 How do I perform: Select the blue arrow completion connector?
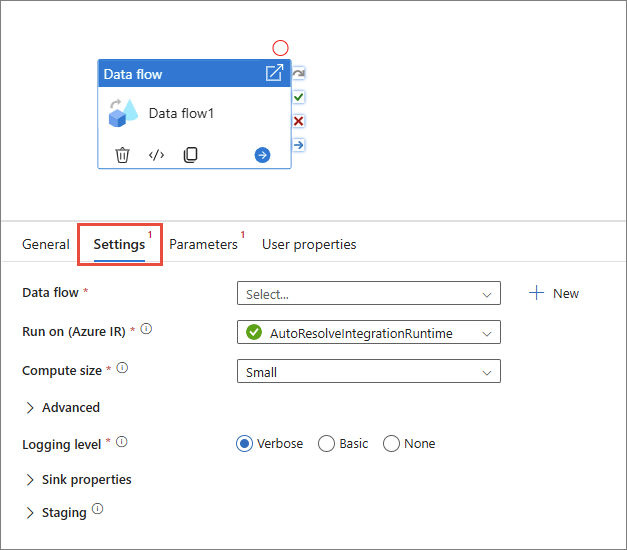(x=299, y=144)
